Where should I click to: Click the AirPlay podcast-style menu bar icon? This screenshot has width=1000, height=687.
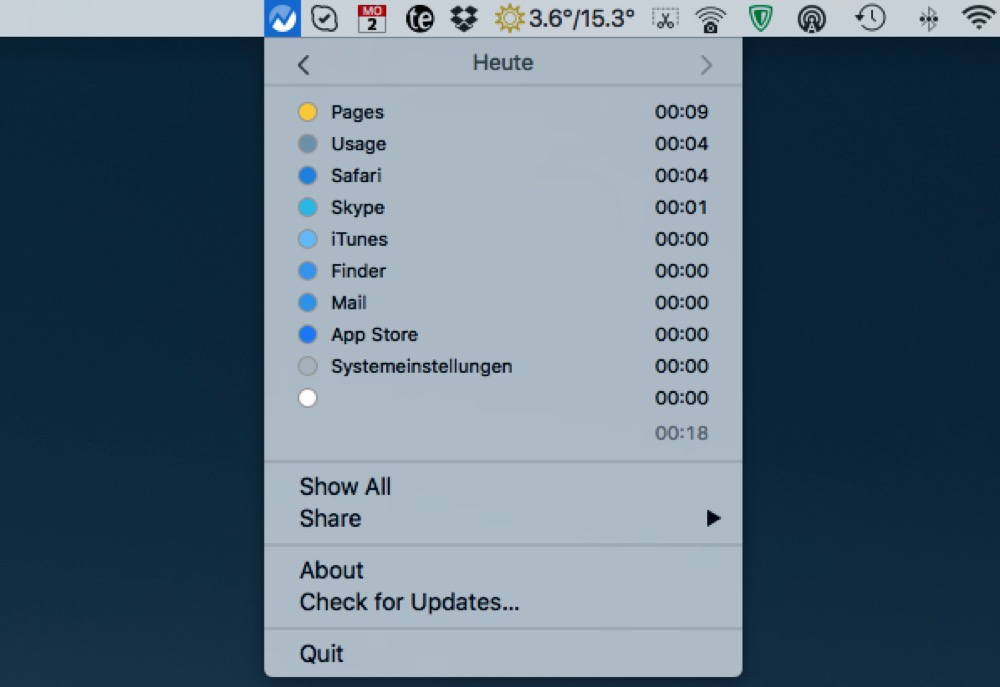(x=812, y=18)
